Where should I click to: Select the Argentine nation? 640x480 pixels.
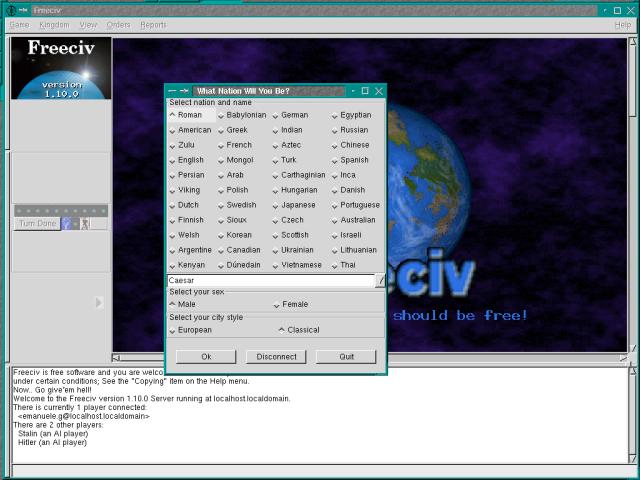point(191,250)
